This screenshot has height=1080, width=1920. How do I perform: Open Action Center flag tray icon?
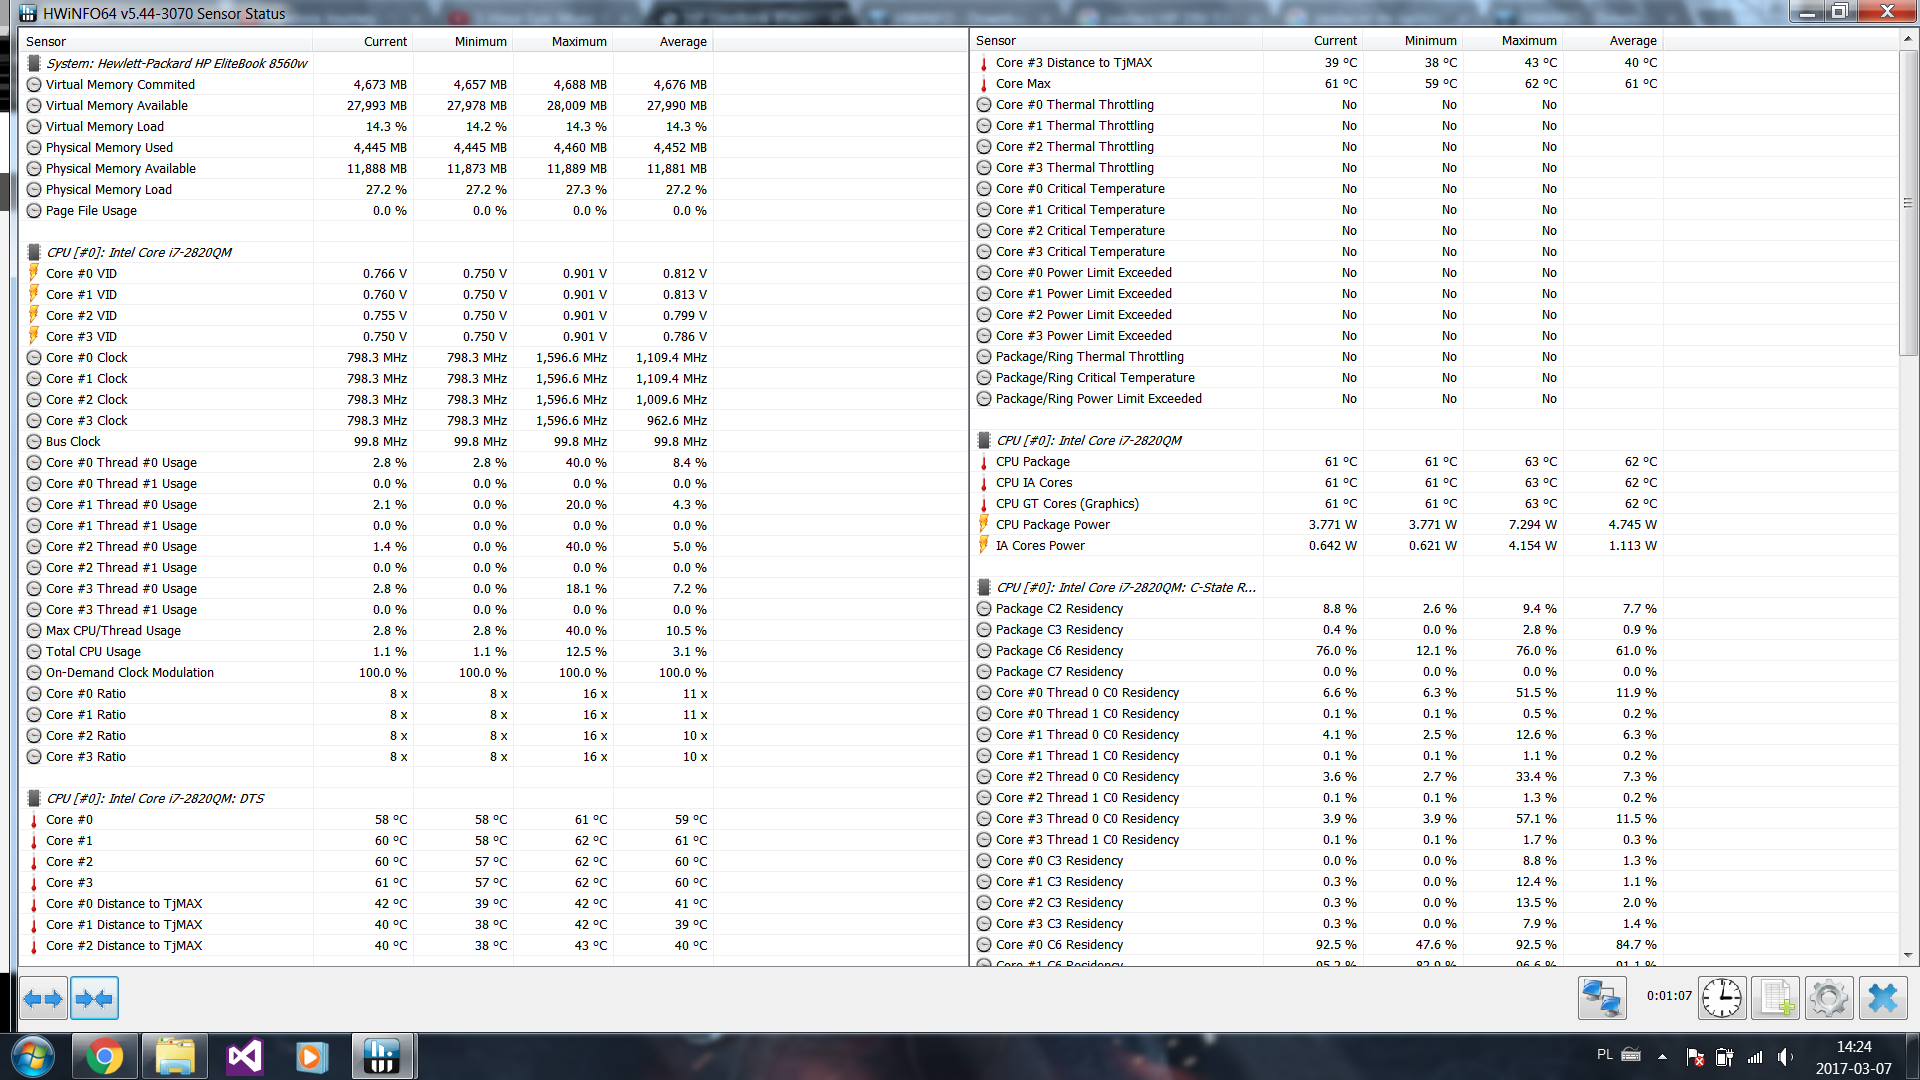(x=1695, y=1057)
